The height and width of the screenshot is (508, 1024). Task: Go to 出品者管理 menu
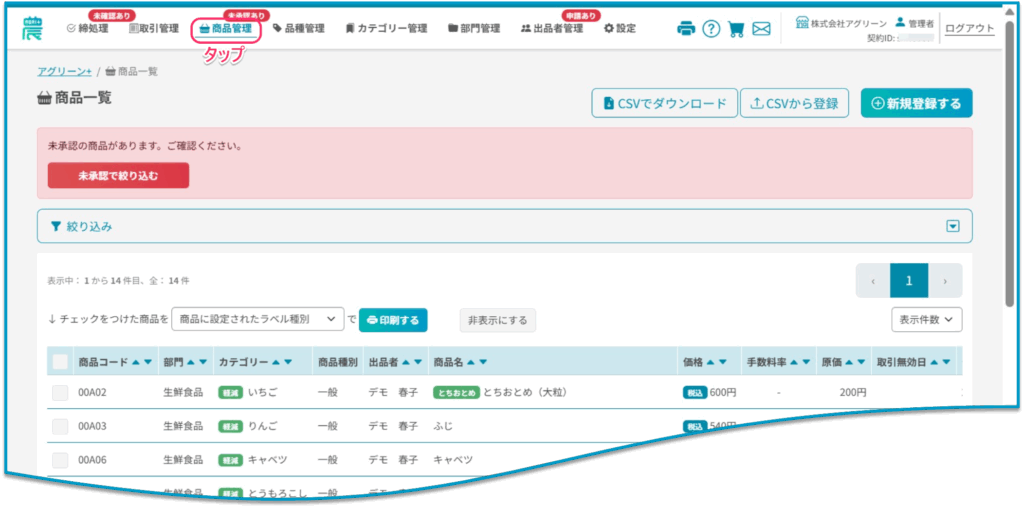[552, 29]
